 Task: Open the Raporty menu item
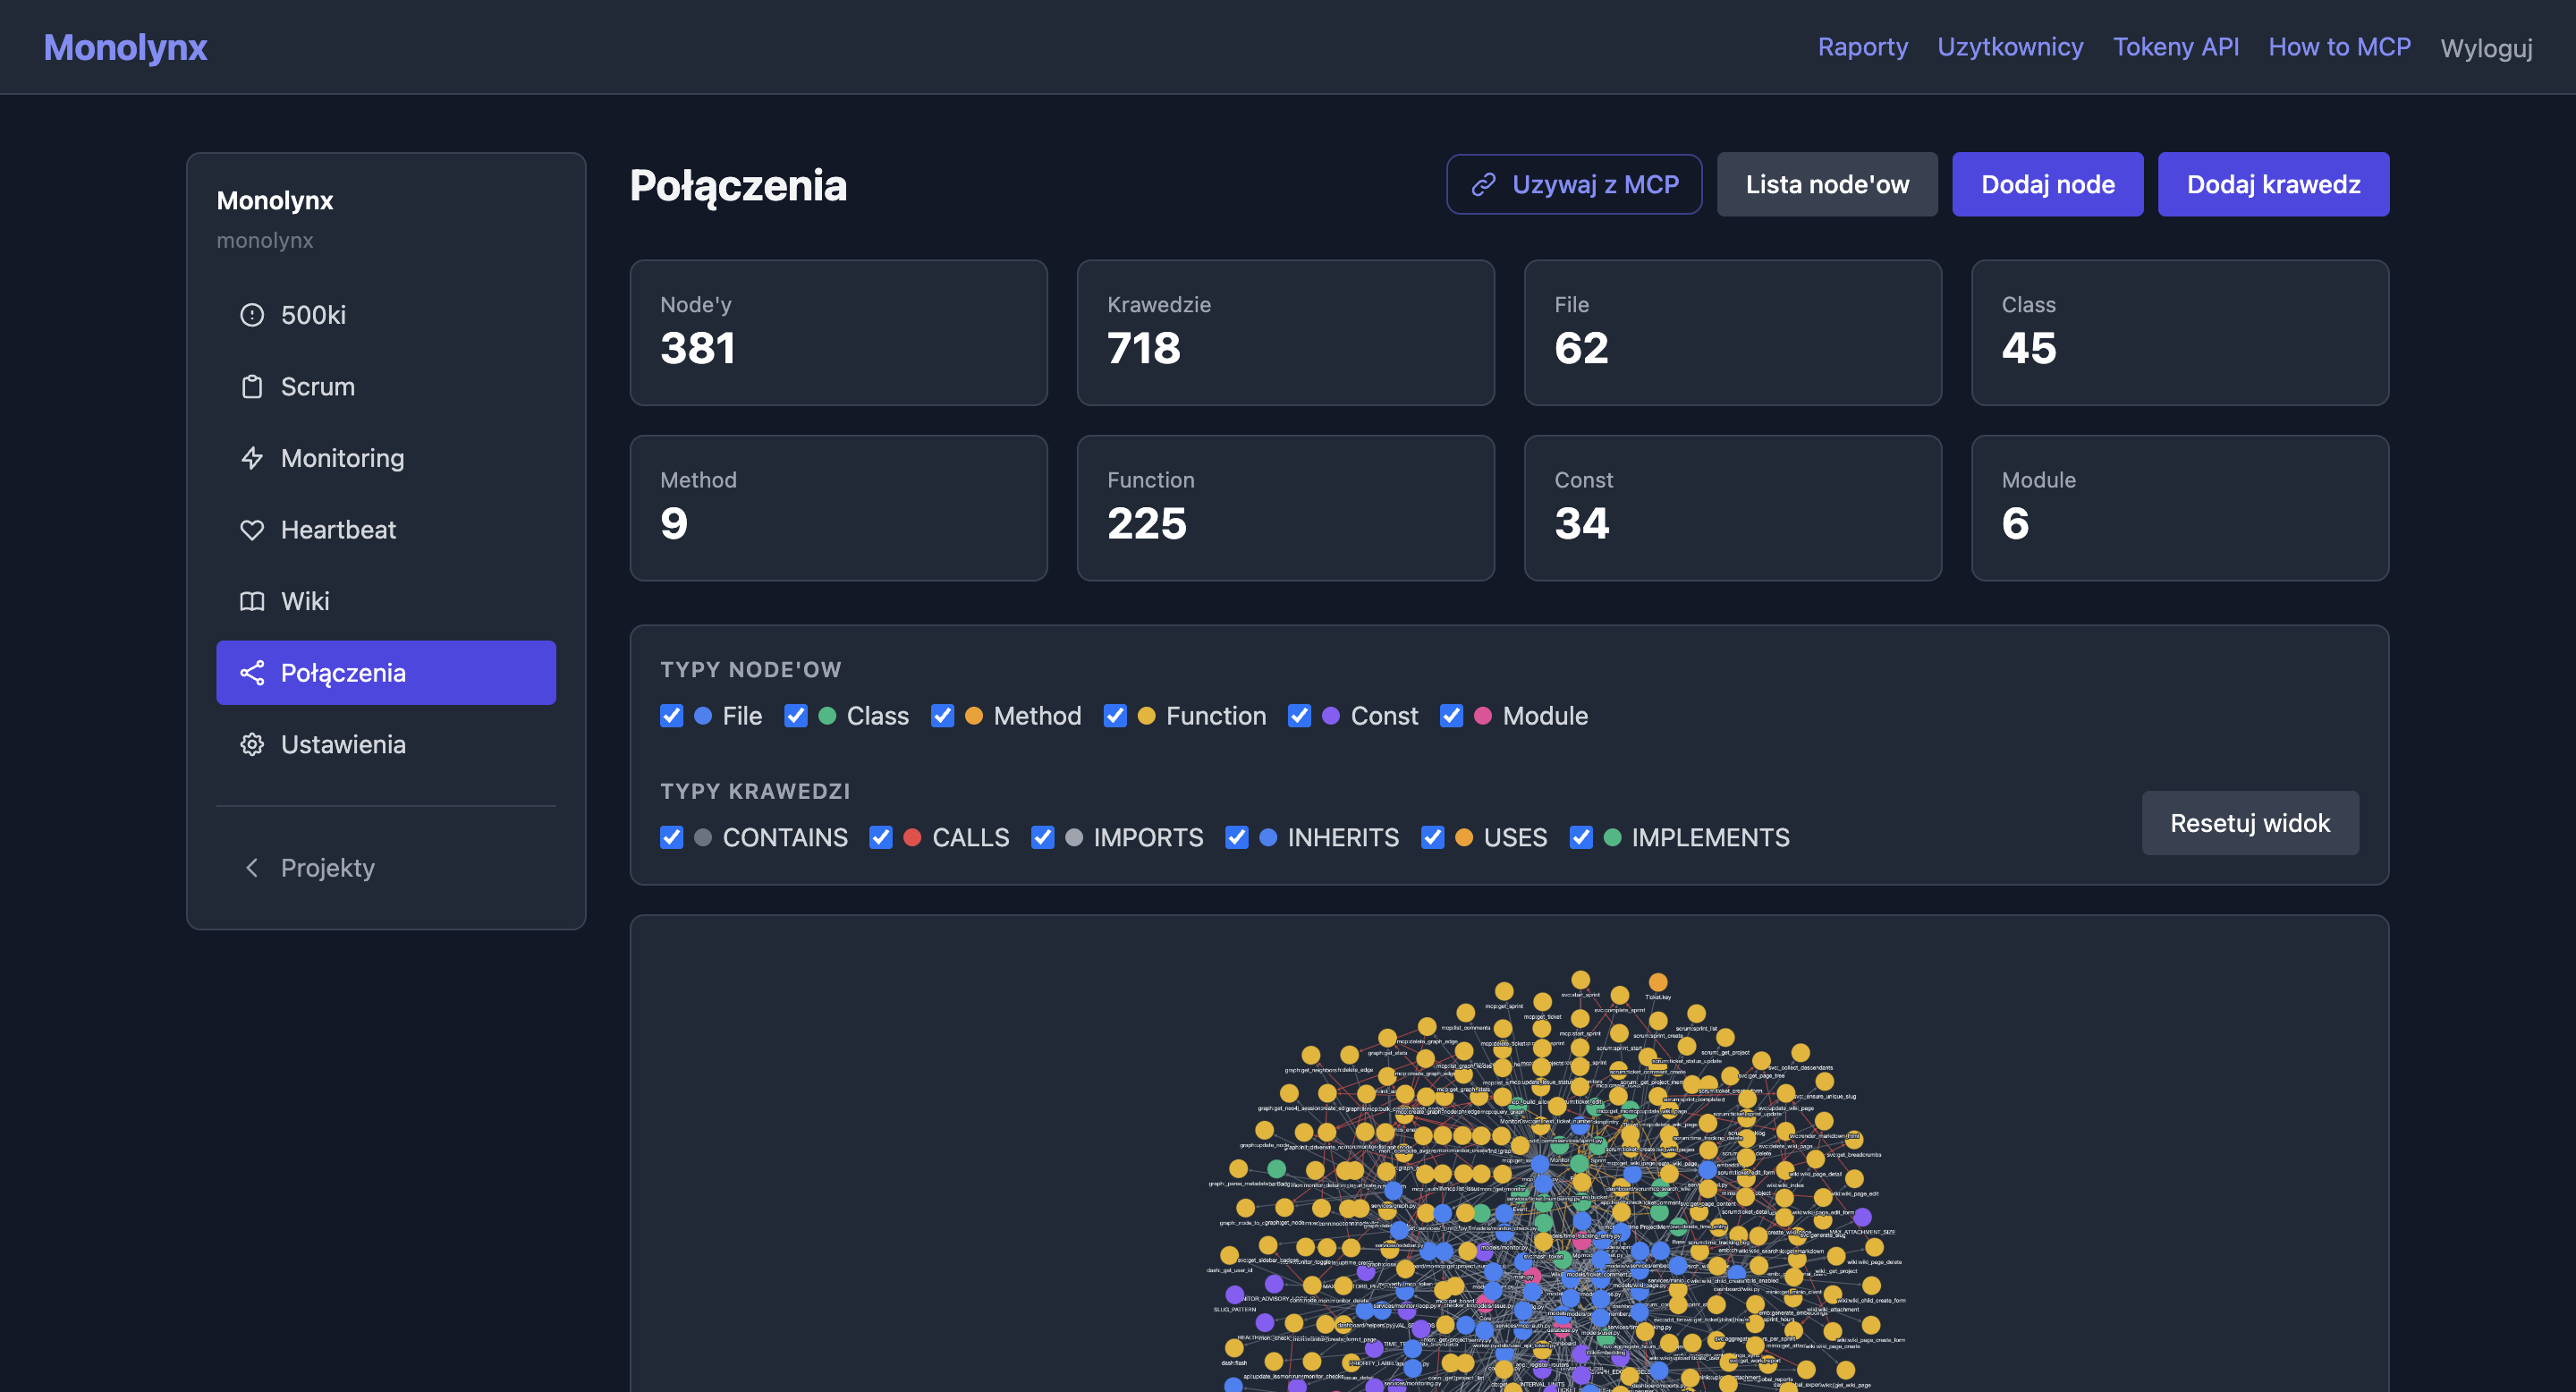point(1862,47)
